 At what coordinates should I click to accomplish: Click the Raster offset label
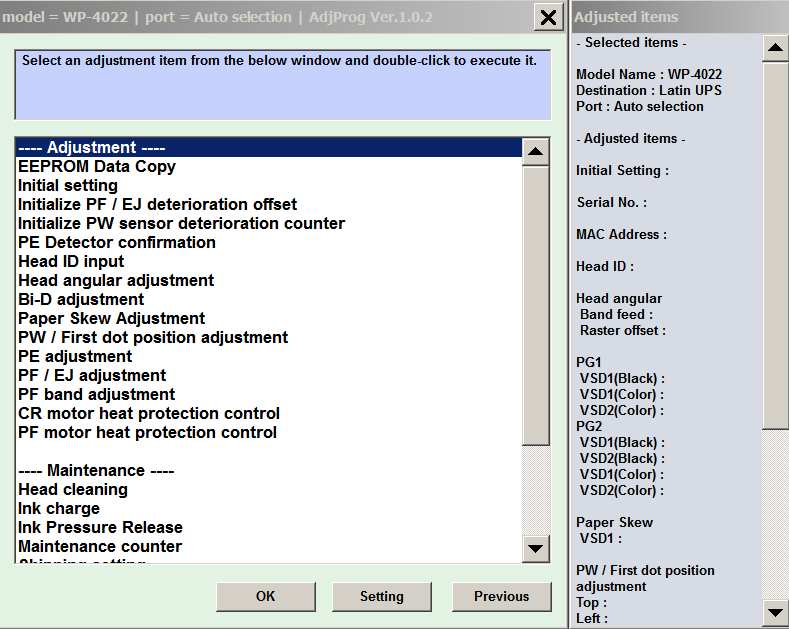(x=623, y=331)
